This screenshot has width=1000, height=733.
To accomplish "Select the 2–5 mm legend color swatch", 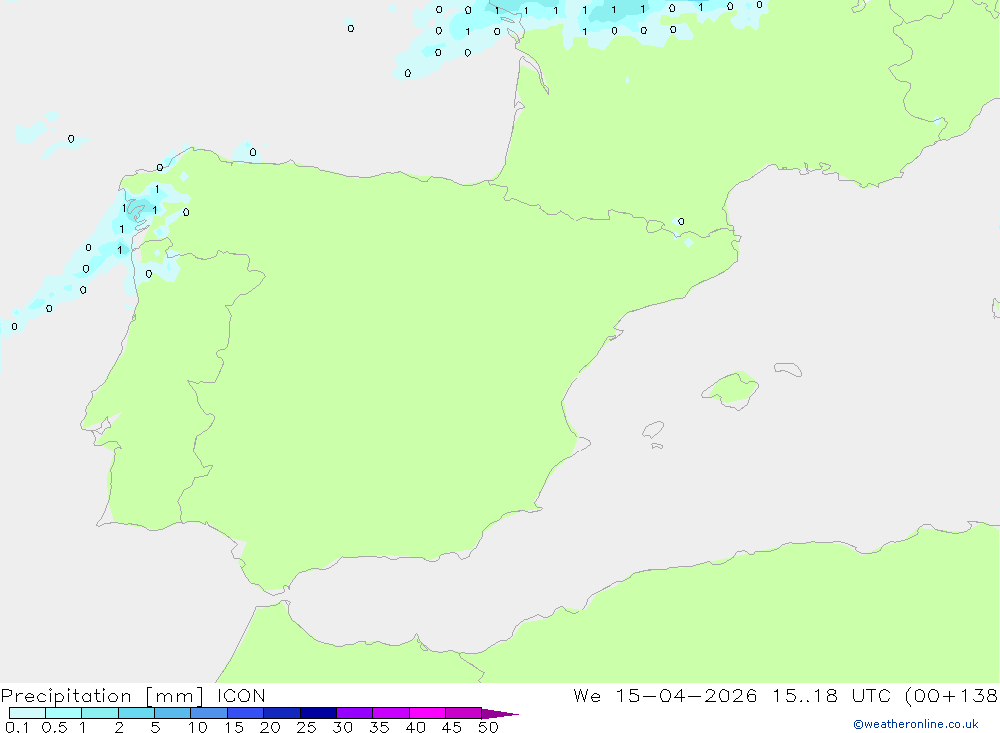I will 136,713.
